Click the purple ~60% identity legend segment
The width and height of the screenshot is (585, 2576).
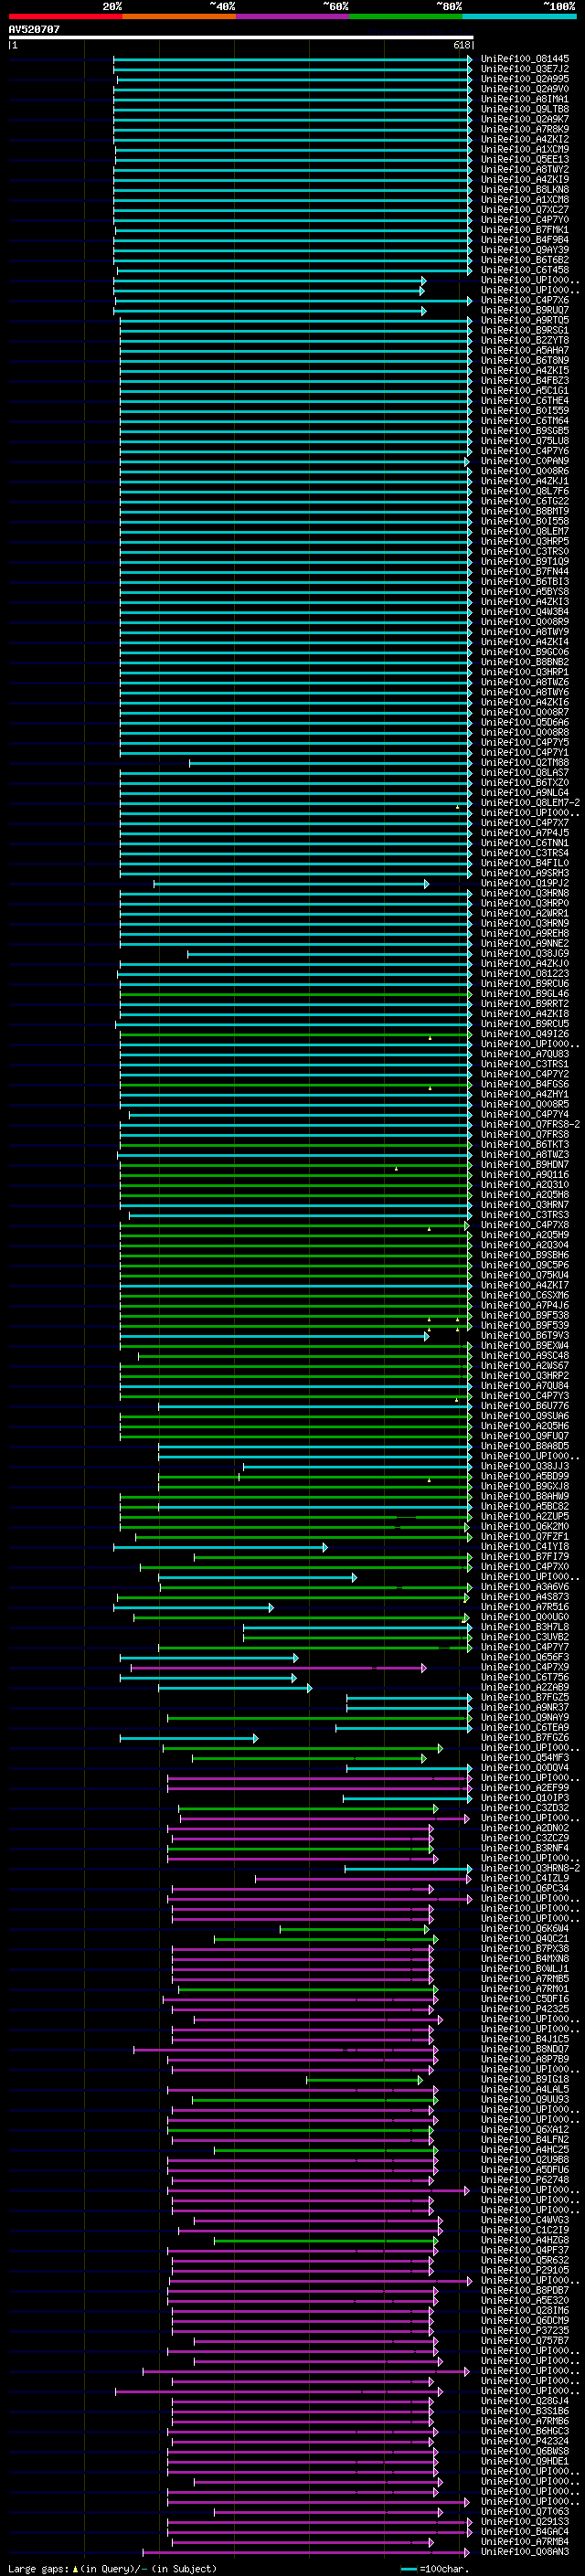click(292, 17)
